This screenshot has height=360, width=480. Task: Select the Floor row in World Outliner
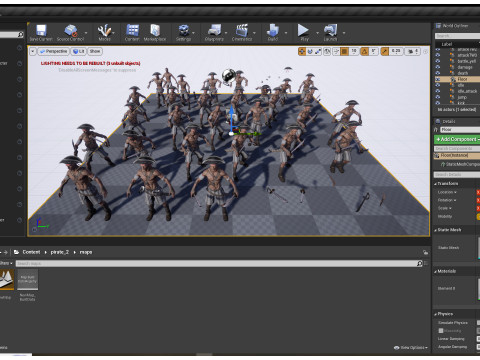pos(457,79)
